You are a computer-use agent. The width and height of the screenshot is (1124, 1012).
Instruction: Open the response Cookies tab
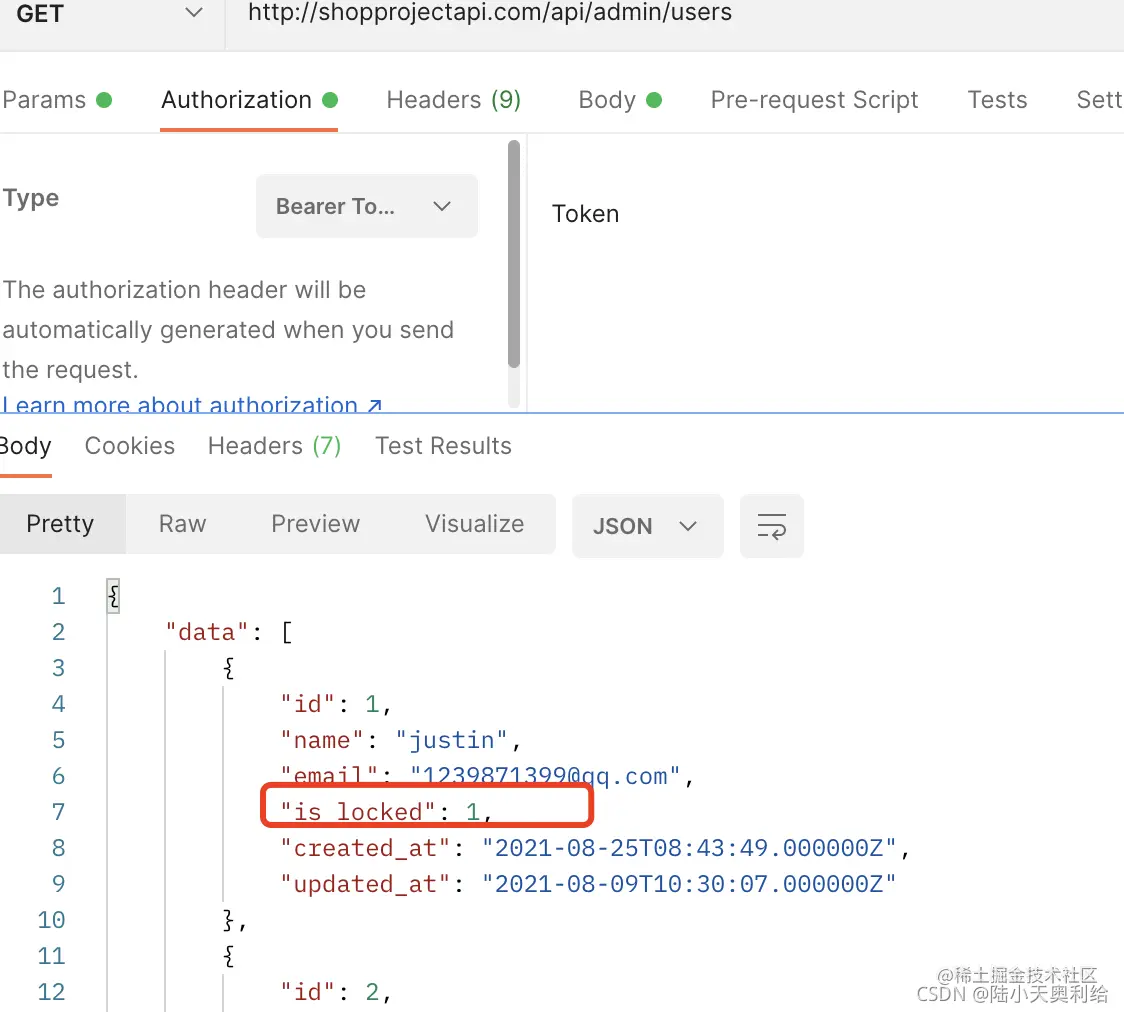click(130, 446)
